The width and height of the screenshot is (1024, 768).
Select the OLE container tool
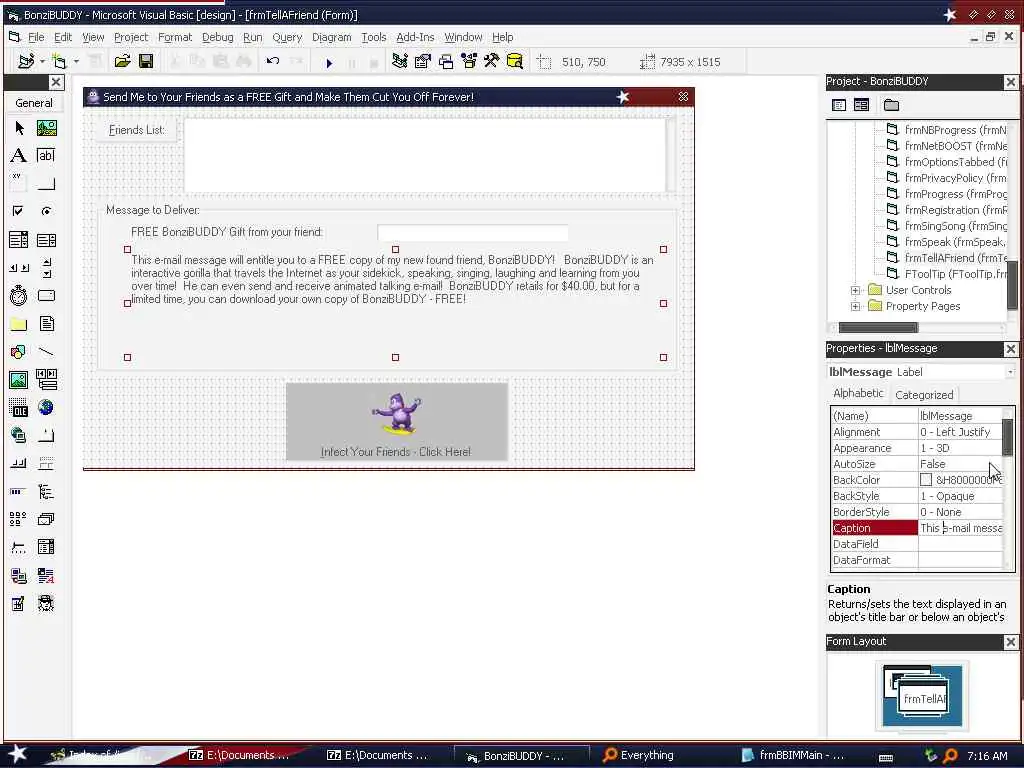(x=19, y=408)
